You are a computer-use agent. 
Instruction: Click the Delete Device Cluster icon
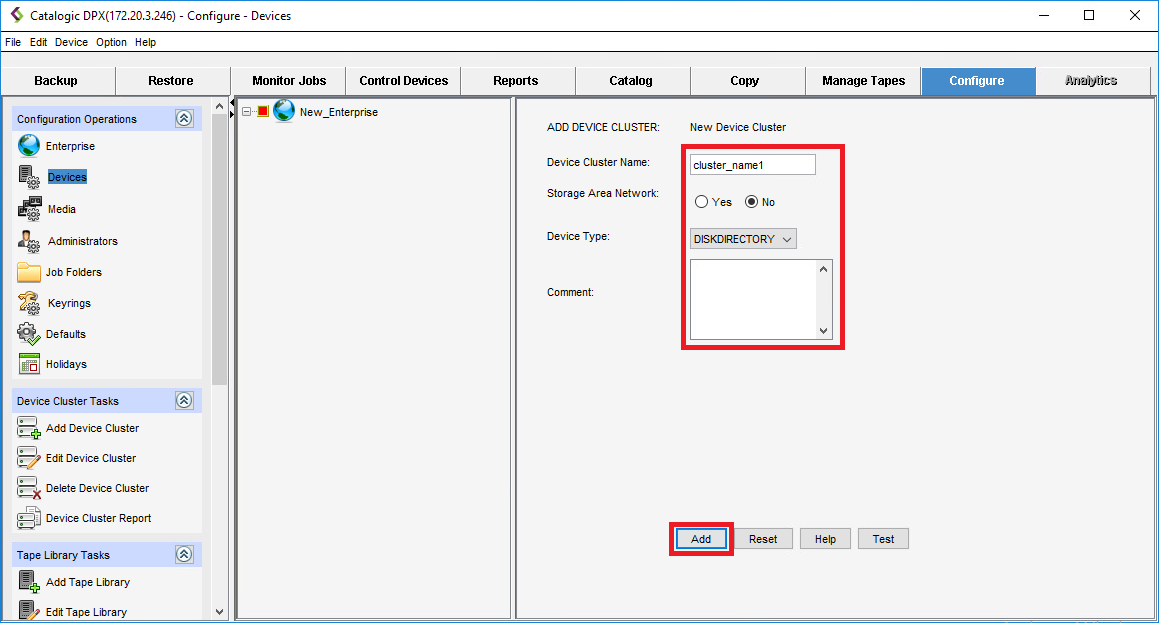click(x=29, y=488)
